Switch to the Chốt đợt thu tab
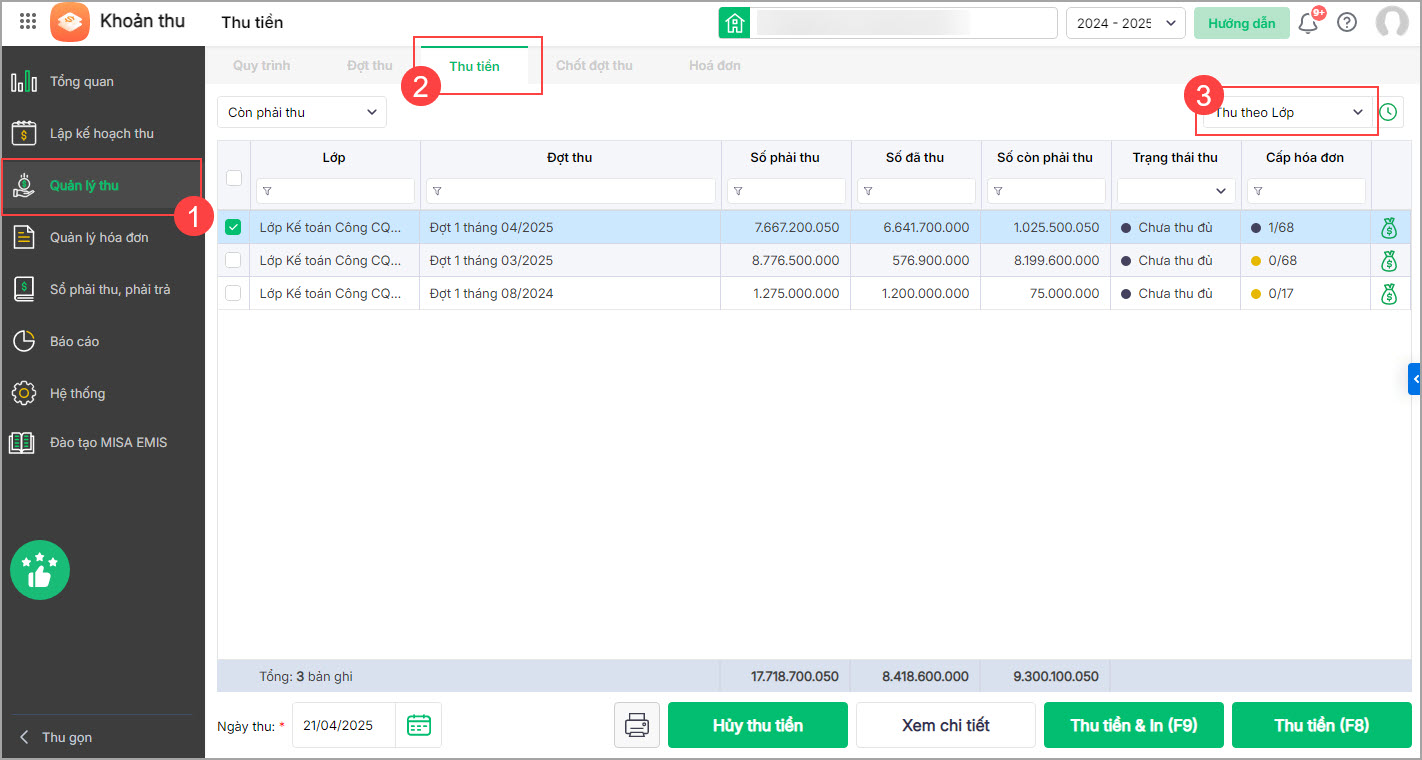The image size is (1422, 760). (x=594, y=66)
